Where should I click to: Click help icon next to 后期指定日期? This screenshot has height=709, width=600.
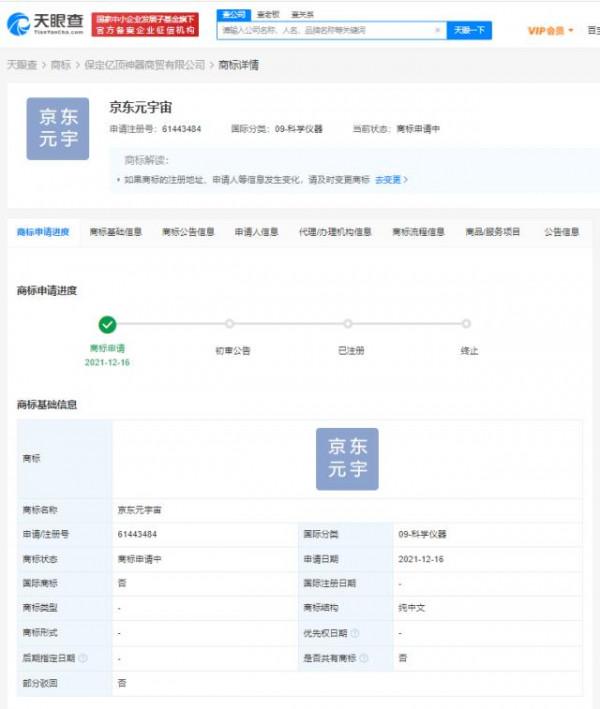pyautogui.click(x=83, y=658)
